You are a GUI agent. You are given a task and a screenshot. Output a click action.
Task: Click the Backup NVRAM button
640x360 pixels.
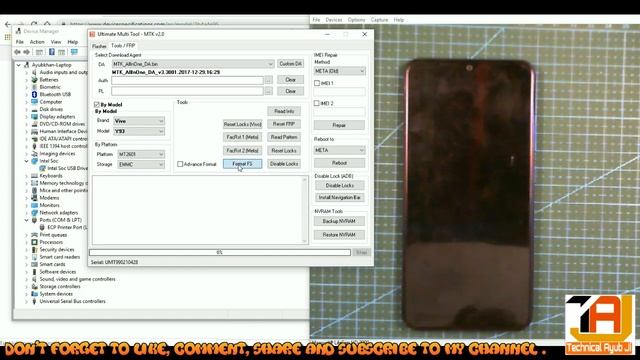click(x=339, y=221)
